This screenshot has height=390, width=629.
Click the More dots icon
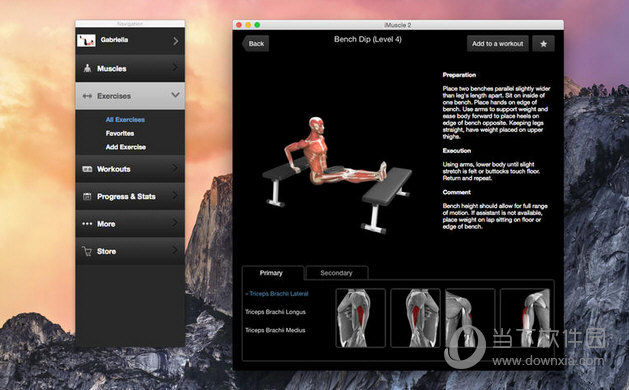pos(87,224)
